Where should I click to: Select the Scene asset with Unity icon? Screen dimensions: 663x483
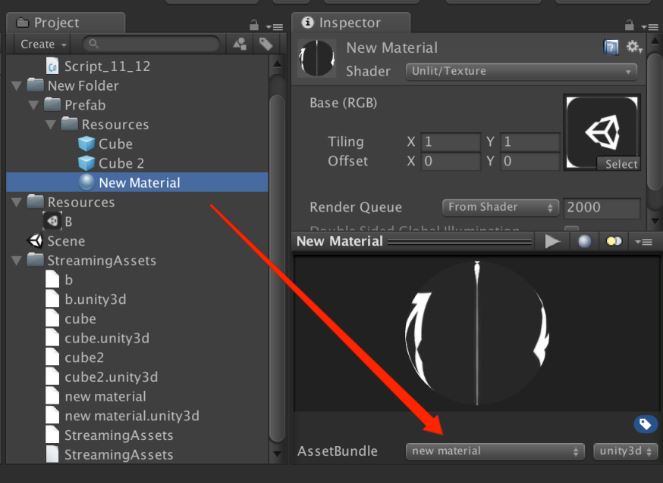tap(66, 241)
